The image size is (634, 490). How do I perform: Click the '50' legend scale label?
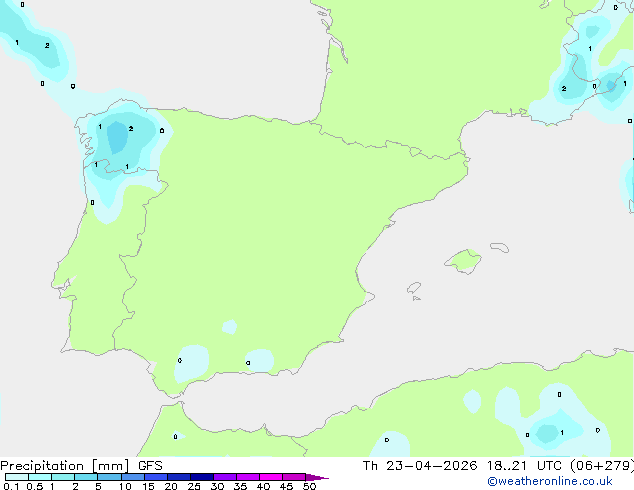(309, 486)
